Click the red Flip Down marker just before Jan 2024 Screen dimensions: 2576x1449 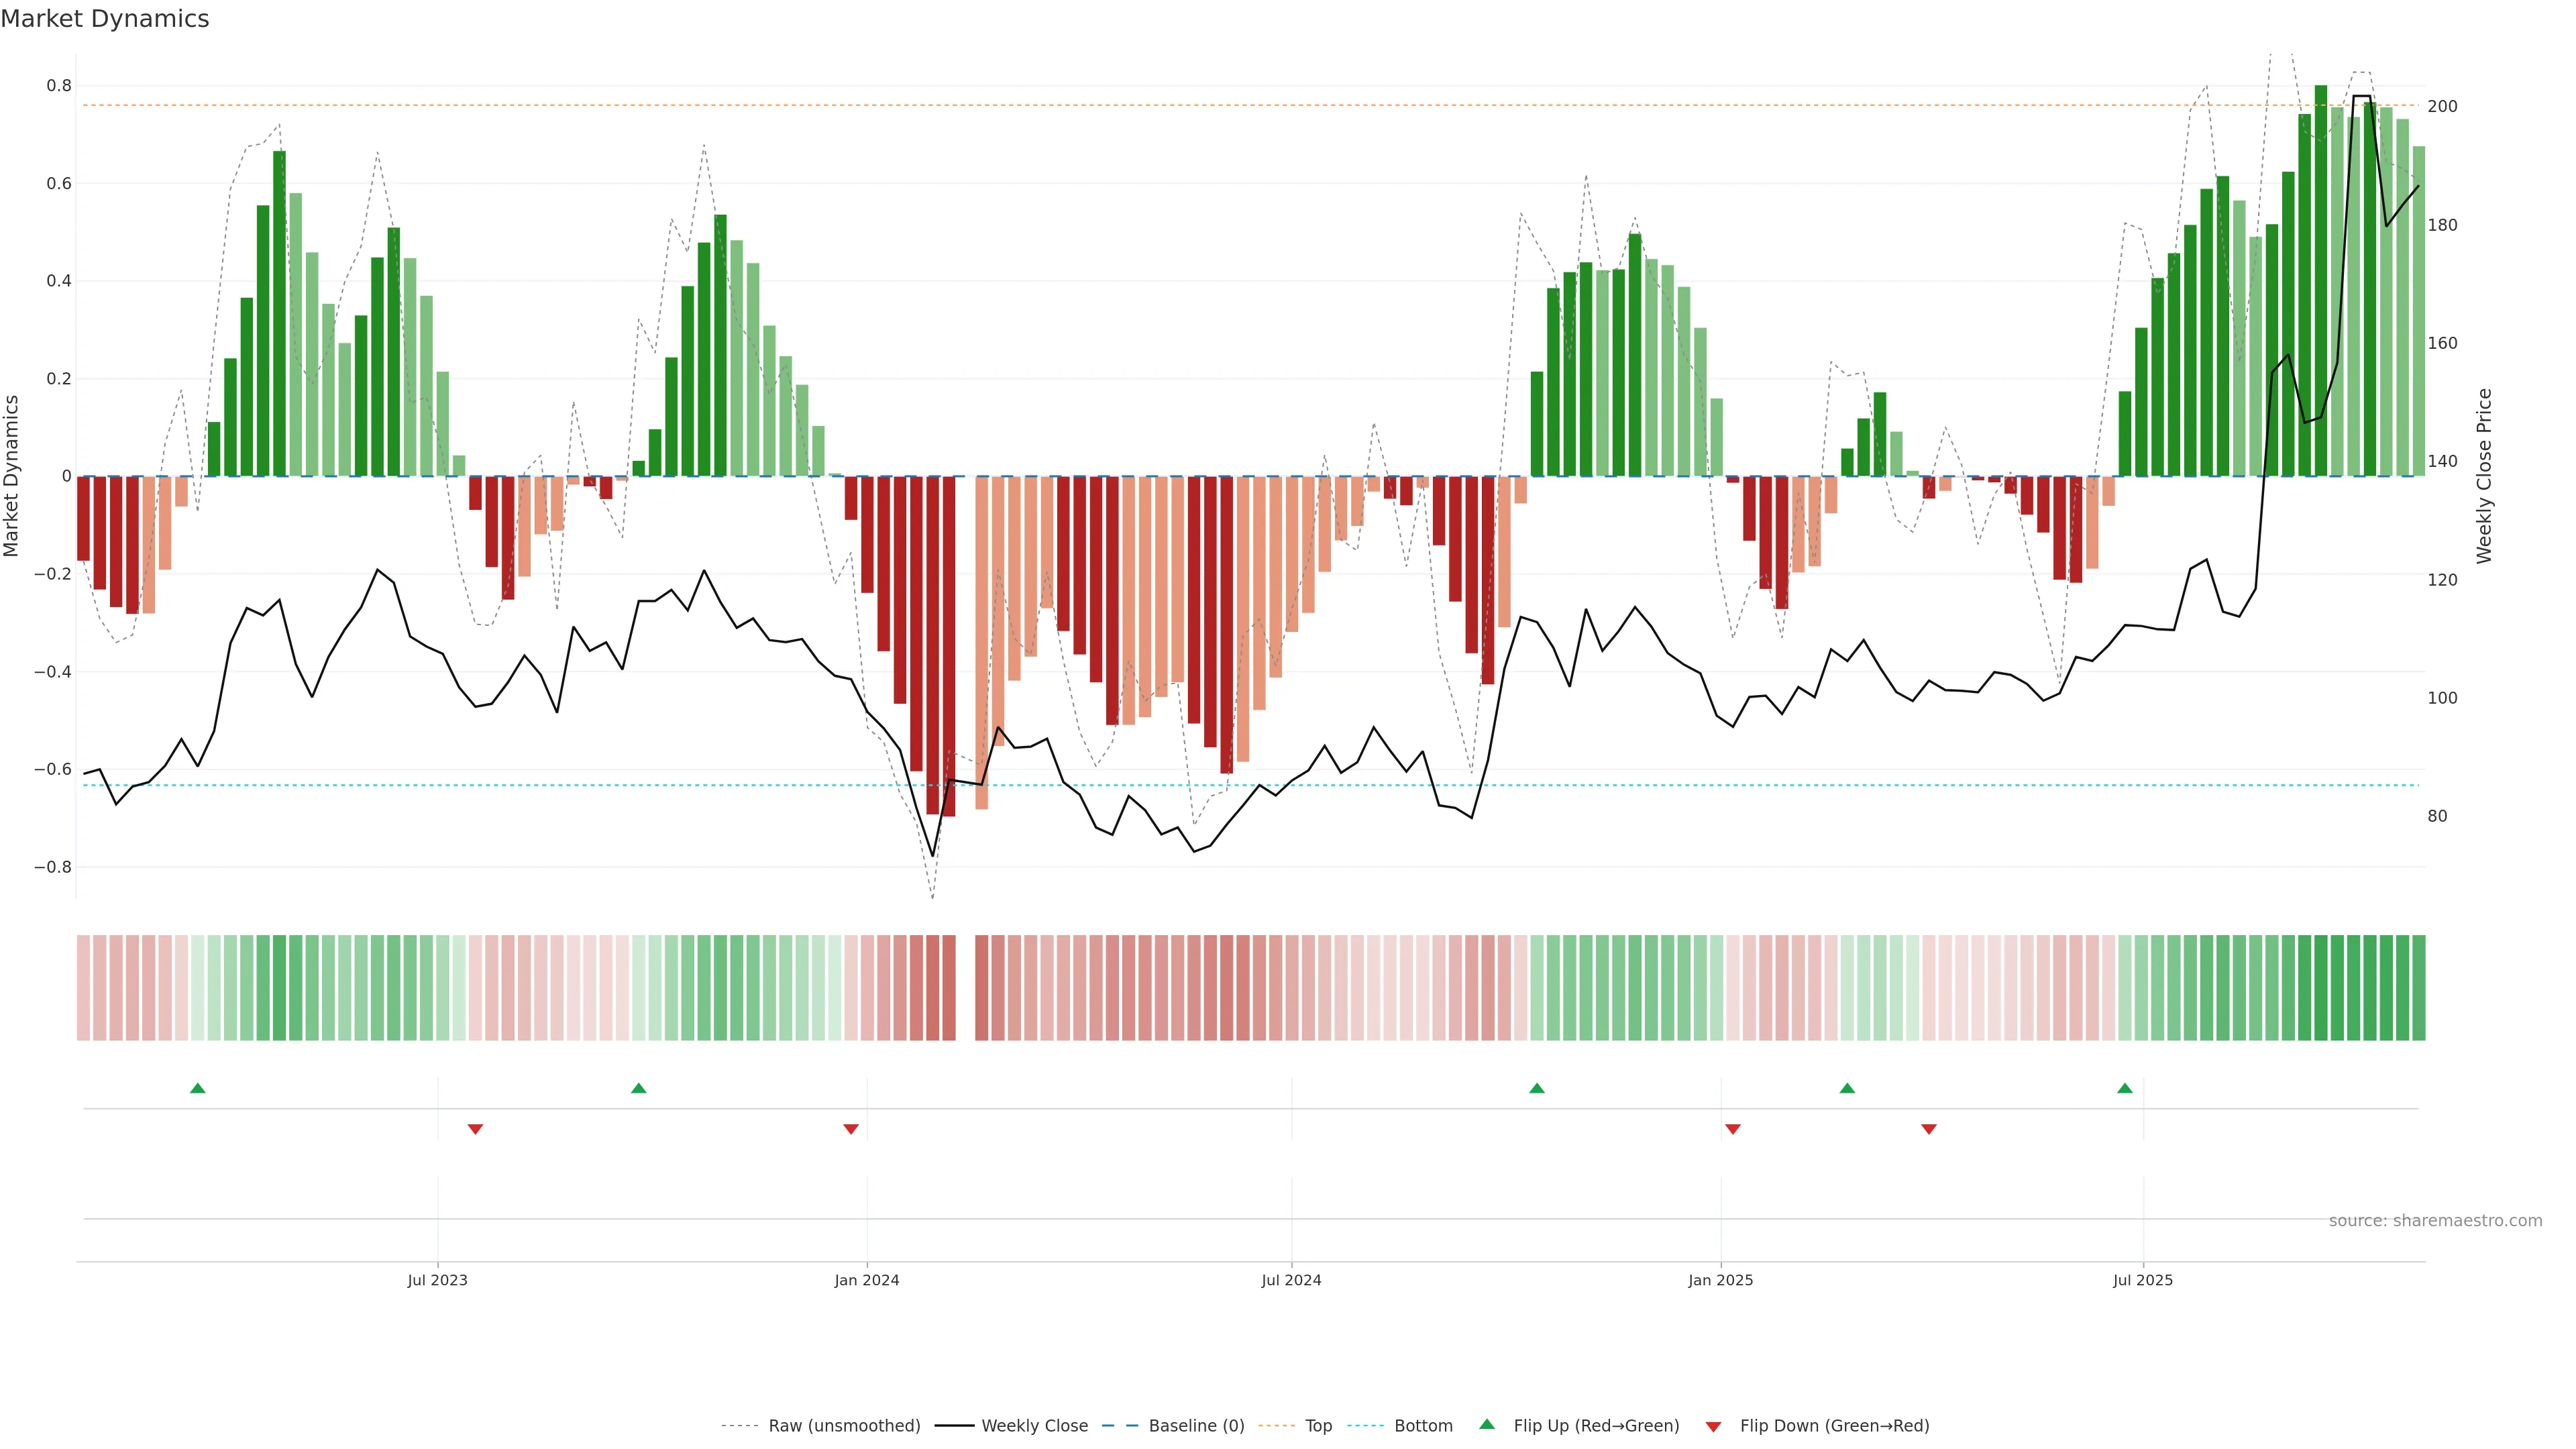coord(851,1129)
